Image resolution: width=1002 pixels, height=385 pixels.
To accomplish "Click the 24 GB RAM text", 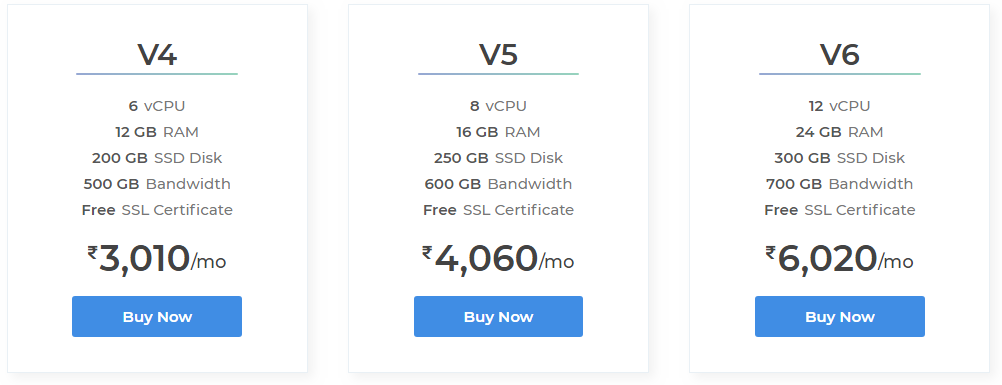I will [839, 132].
